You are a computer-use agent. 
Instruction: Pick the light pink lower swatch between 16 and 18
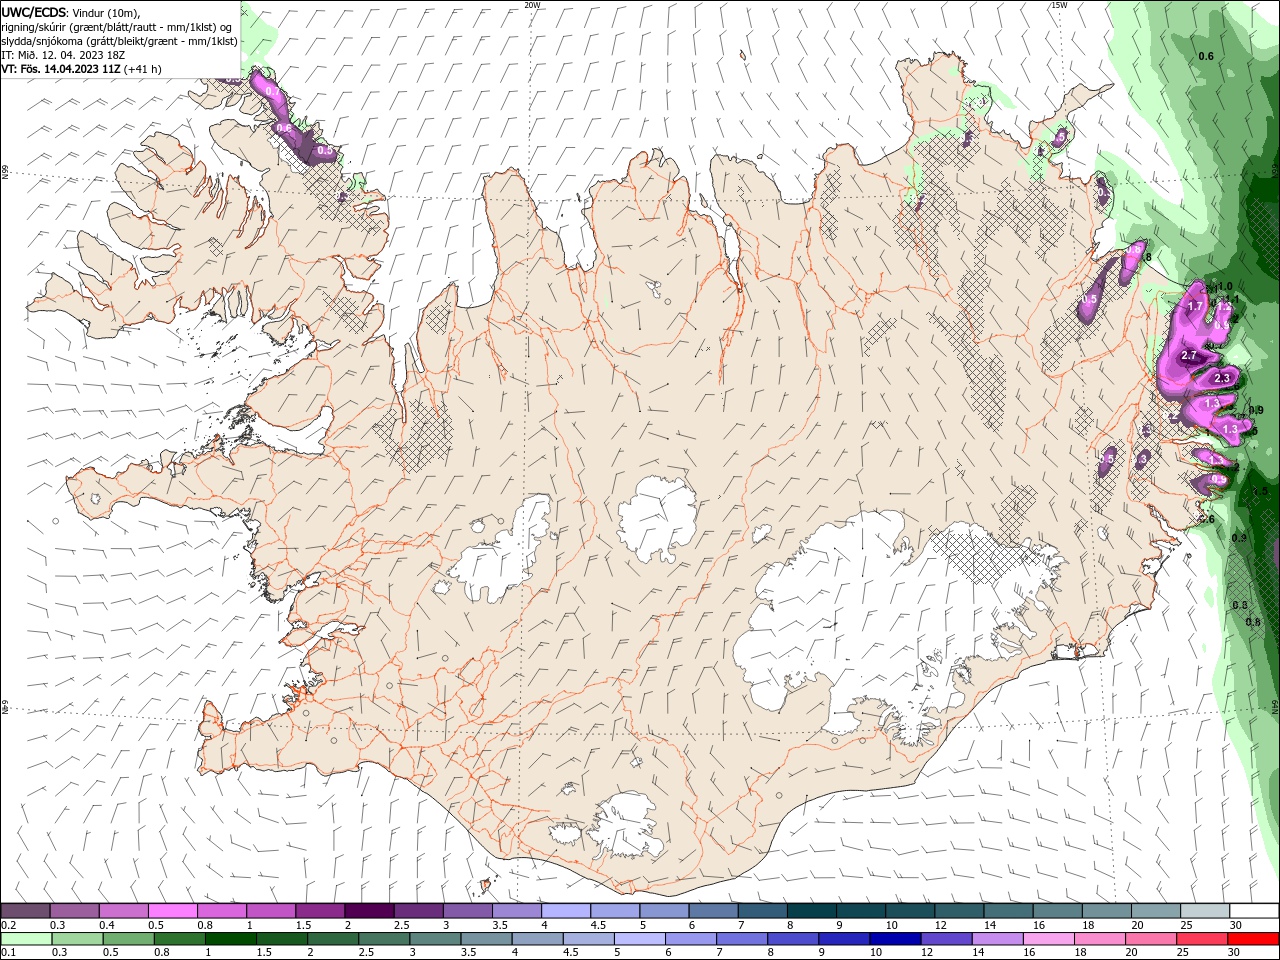point(1047,939)
